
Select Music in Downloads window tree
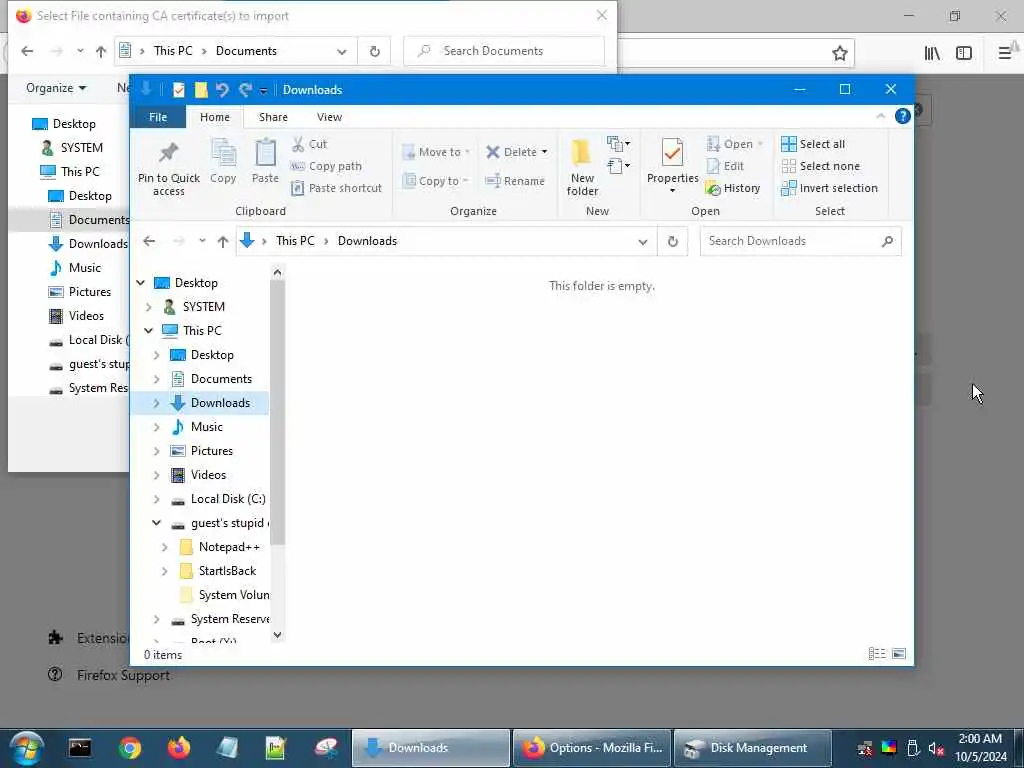click(x=206, y=427)
